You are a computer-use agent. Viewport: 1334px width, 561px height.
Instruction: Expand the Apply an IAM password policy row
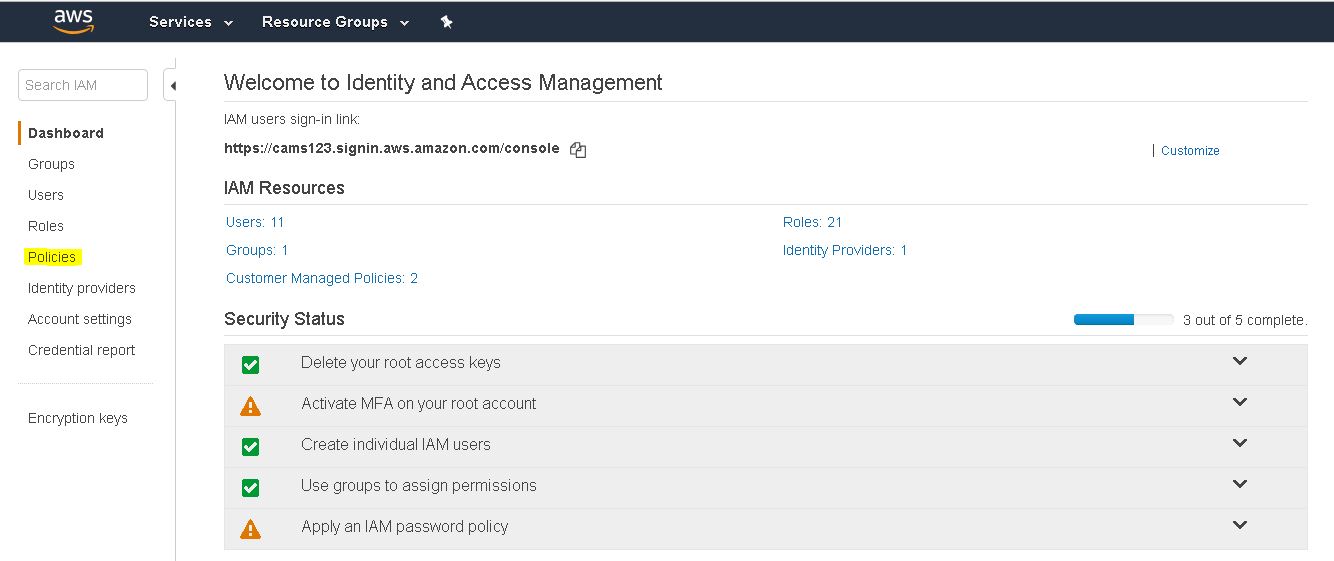pos(1240,525)
